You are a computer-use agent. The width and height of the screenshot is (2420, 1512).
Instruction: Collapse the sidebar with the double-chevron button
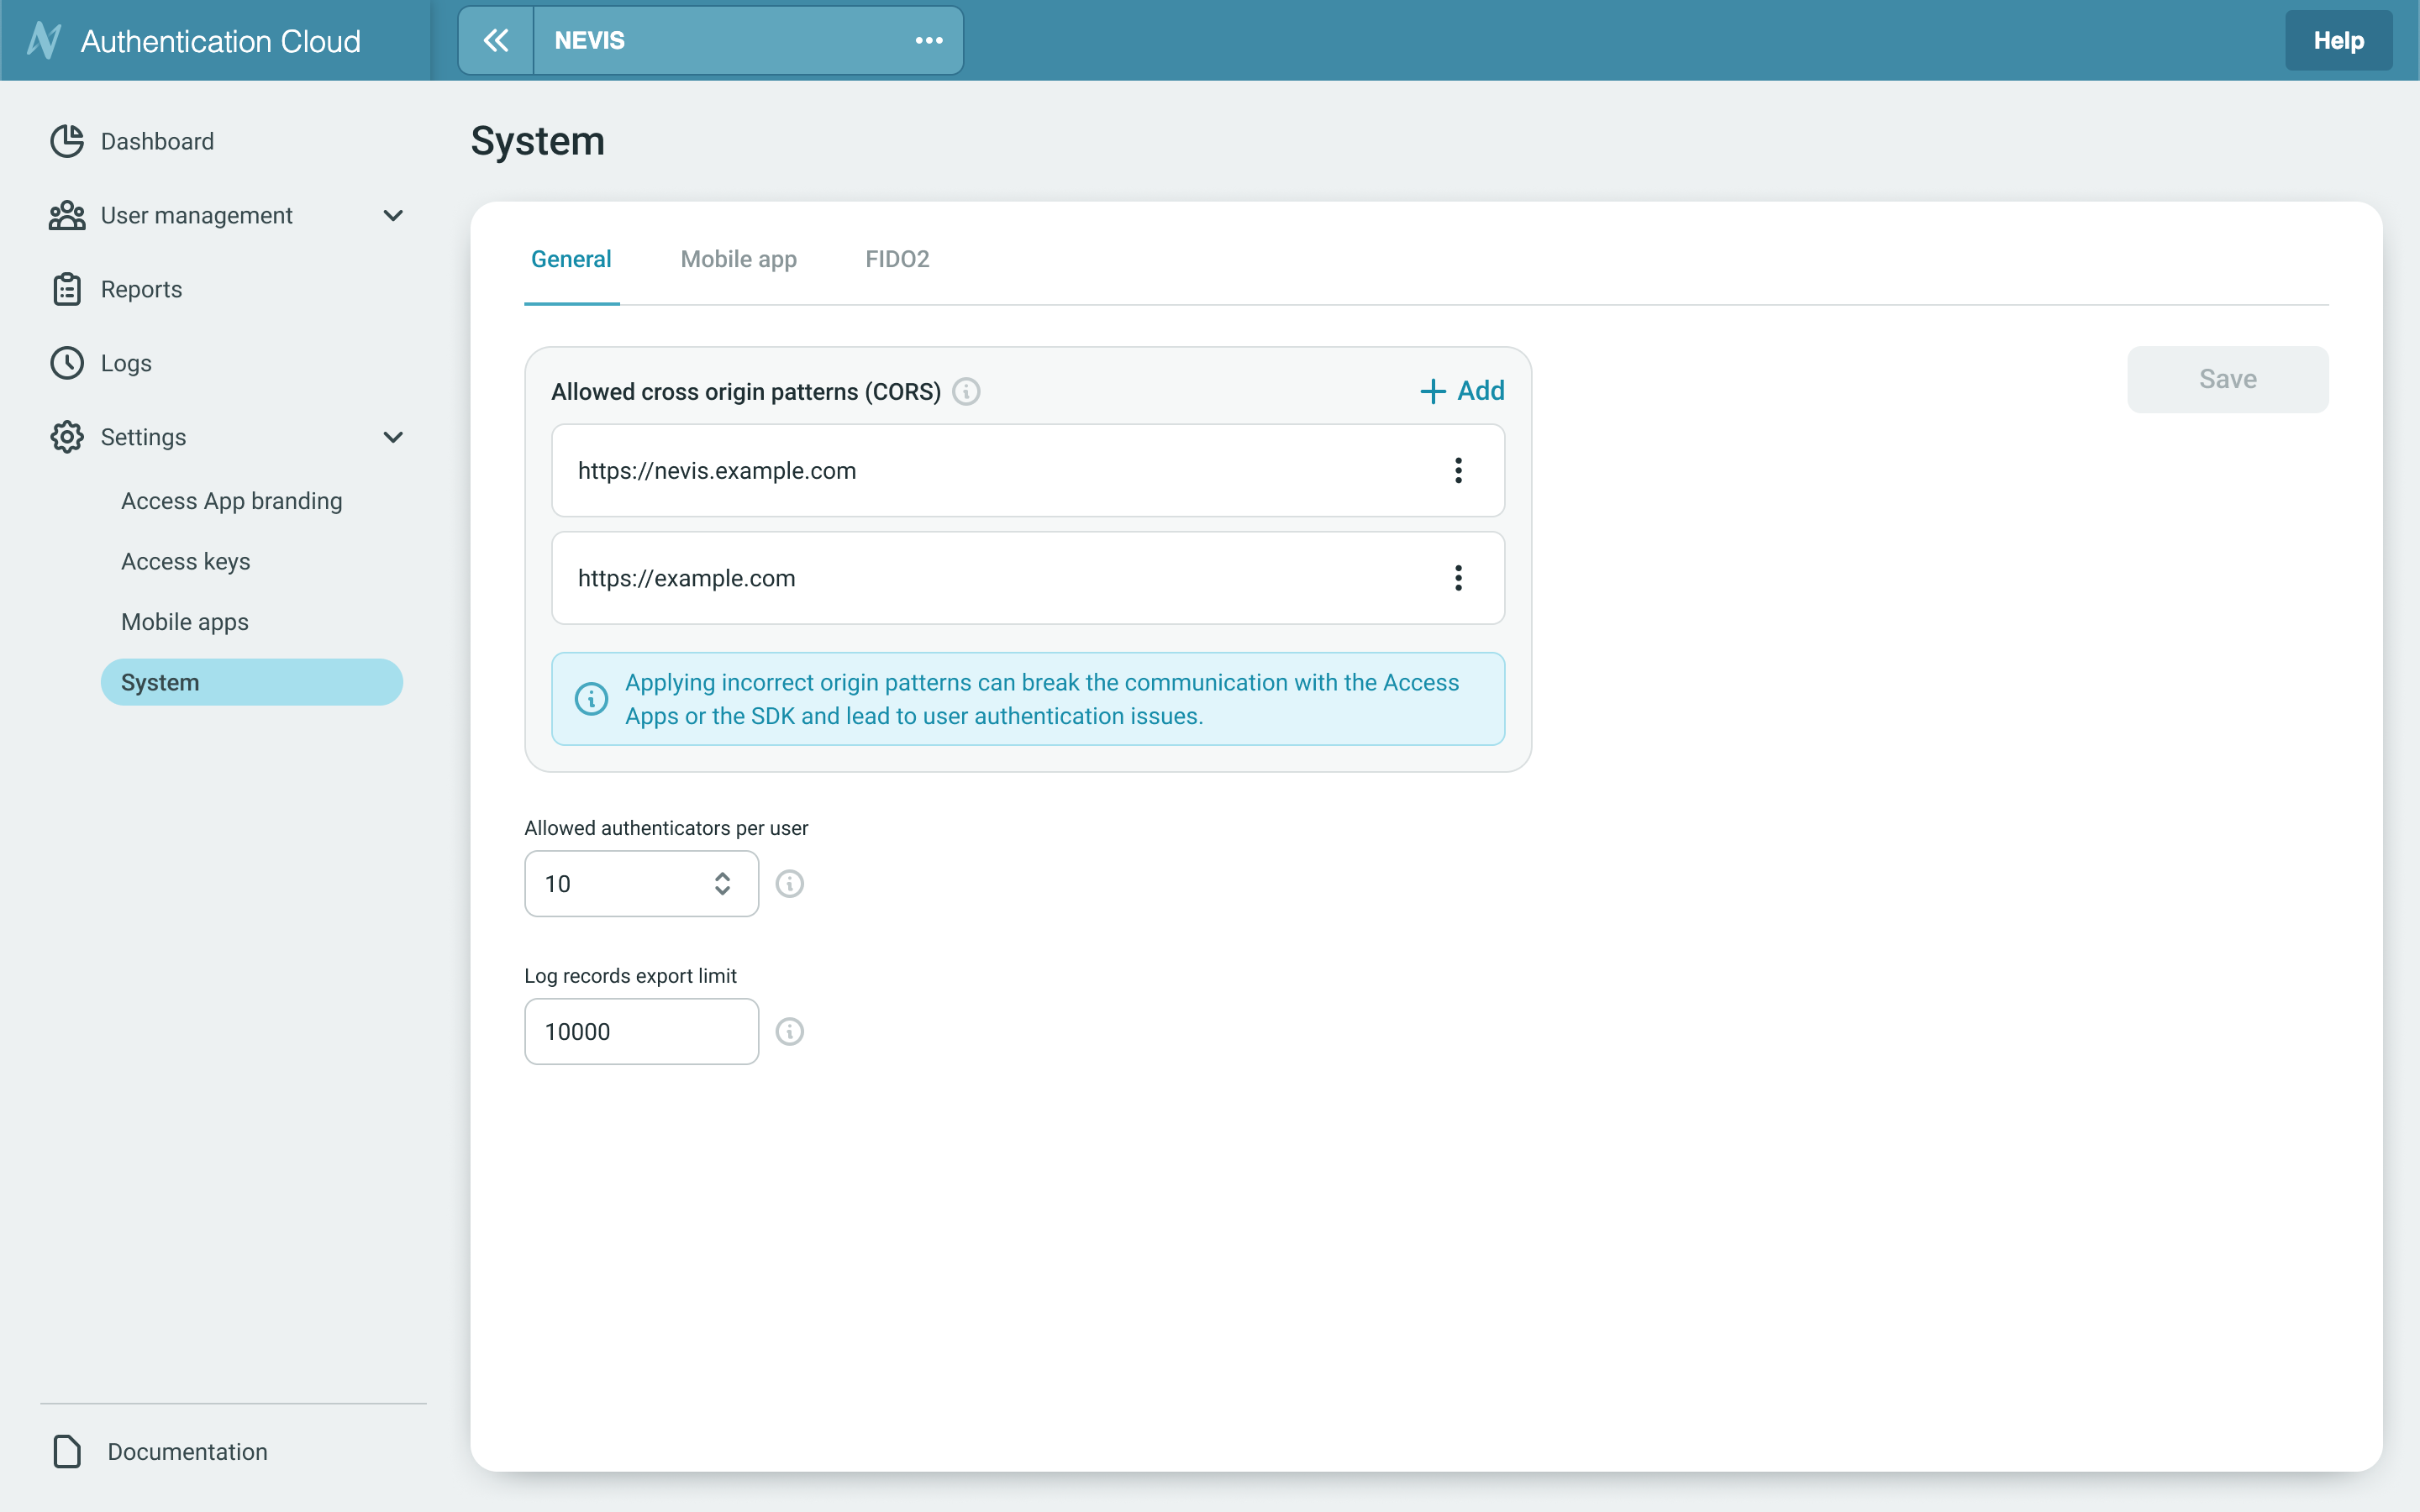point(497,40)
